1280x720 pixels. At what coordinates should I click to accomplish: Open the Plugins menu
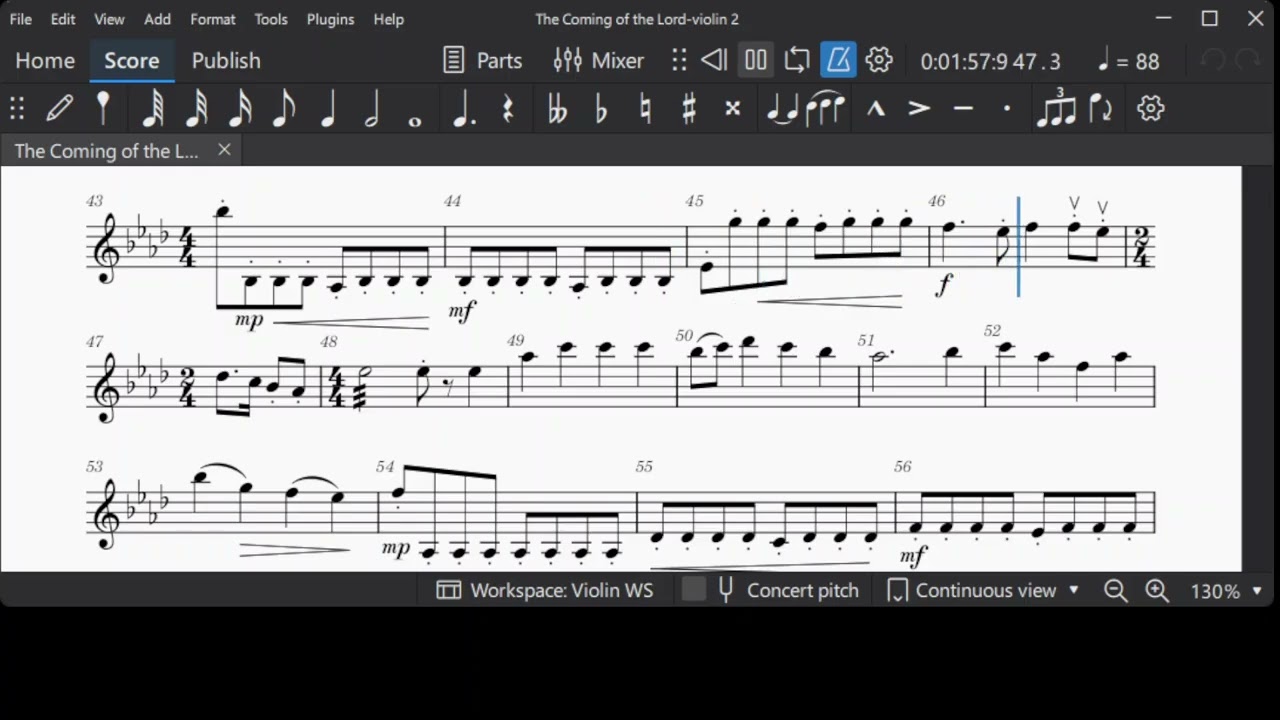[x=330, y=19]
